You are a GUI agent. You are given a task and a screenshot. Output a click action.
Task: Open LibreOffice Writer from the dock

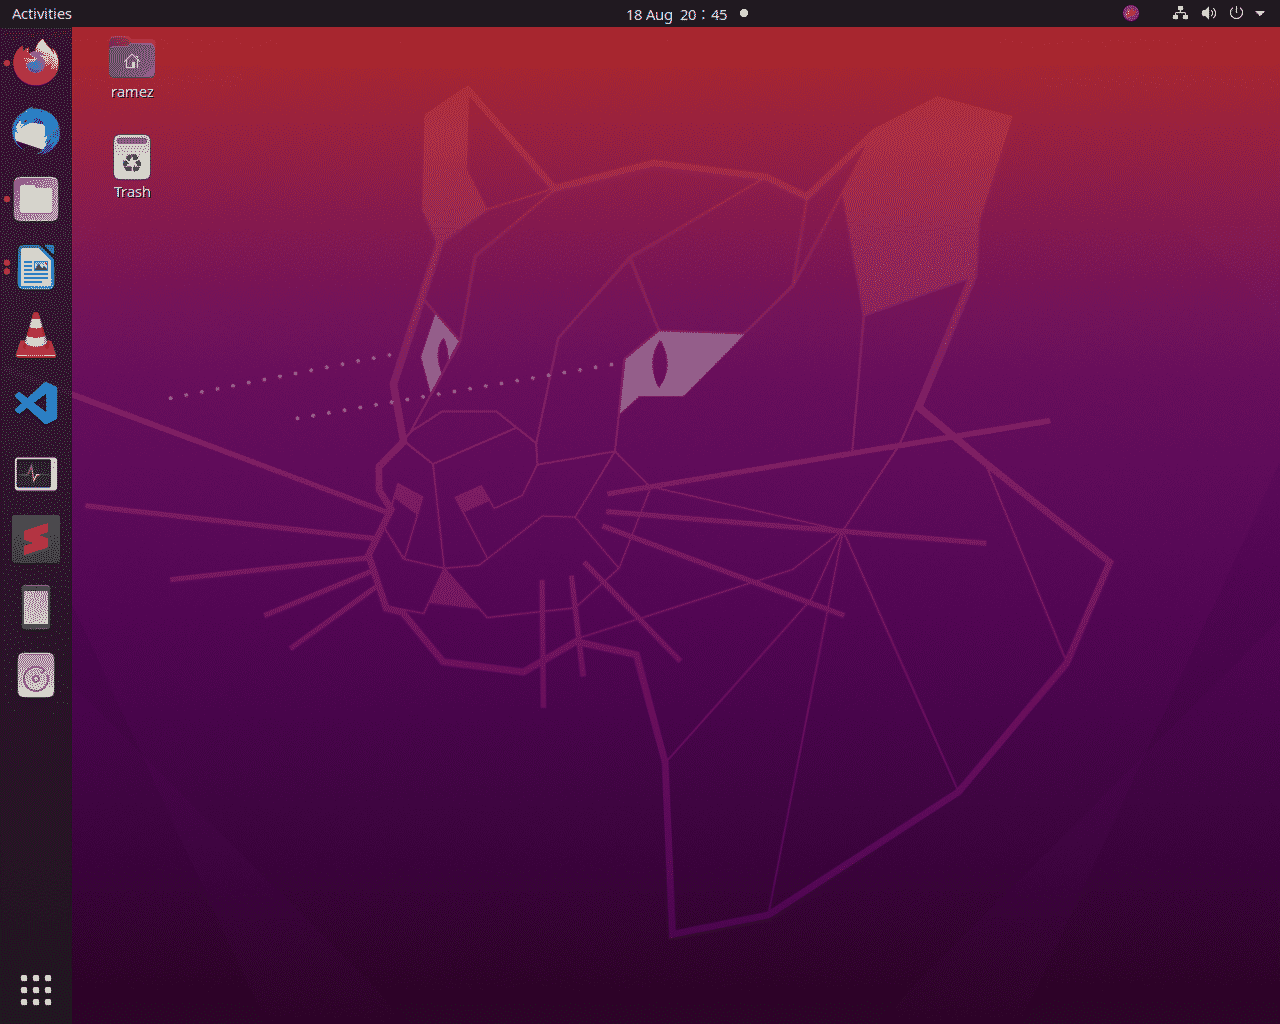[36, 267]
